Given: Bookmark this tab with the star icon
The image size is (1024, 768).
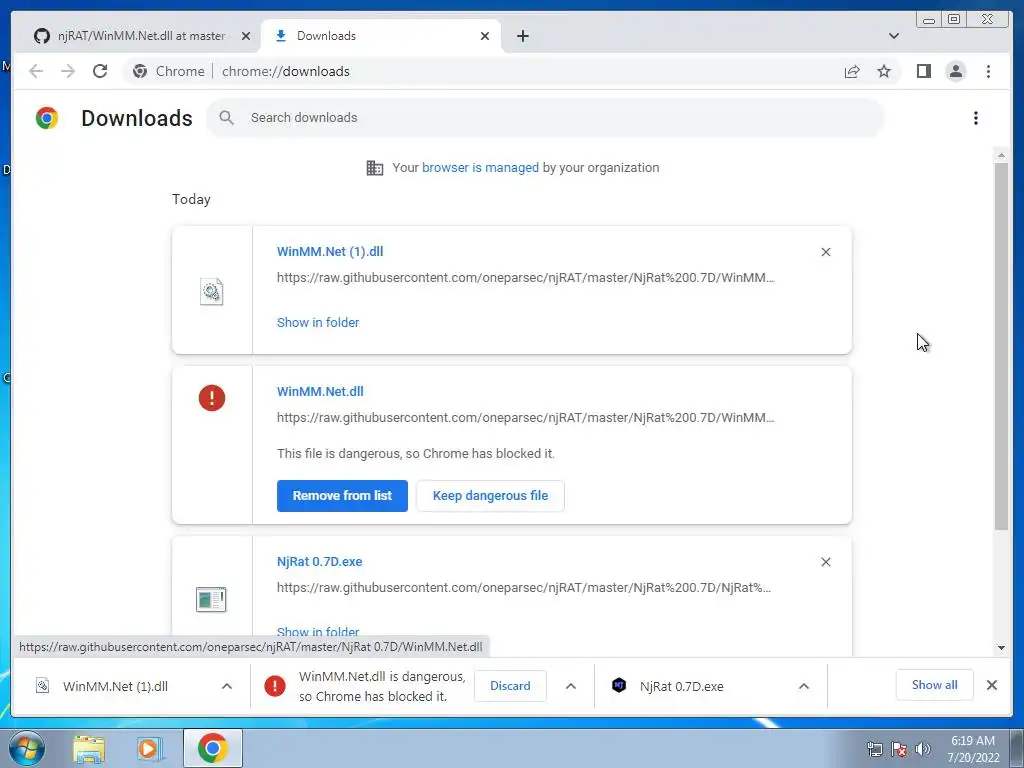Looking at the screenshot, I should click(x=884, y=71).
